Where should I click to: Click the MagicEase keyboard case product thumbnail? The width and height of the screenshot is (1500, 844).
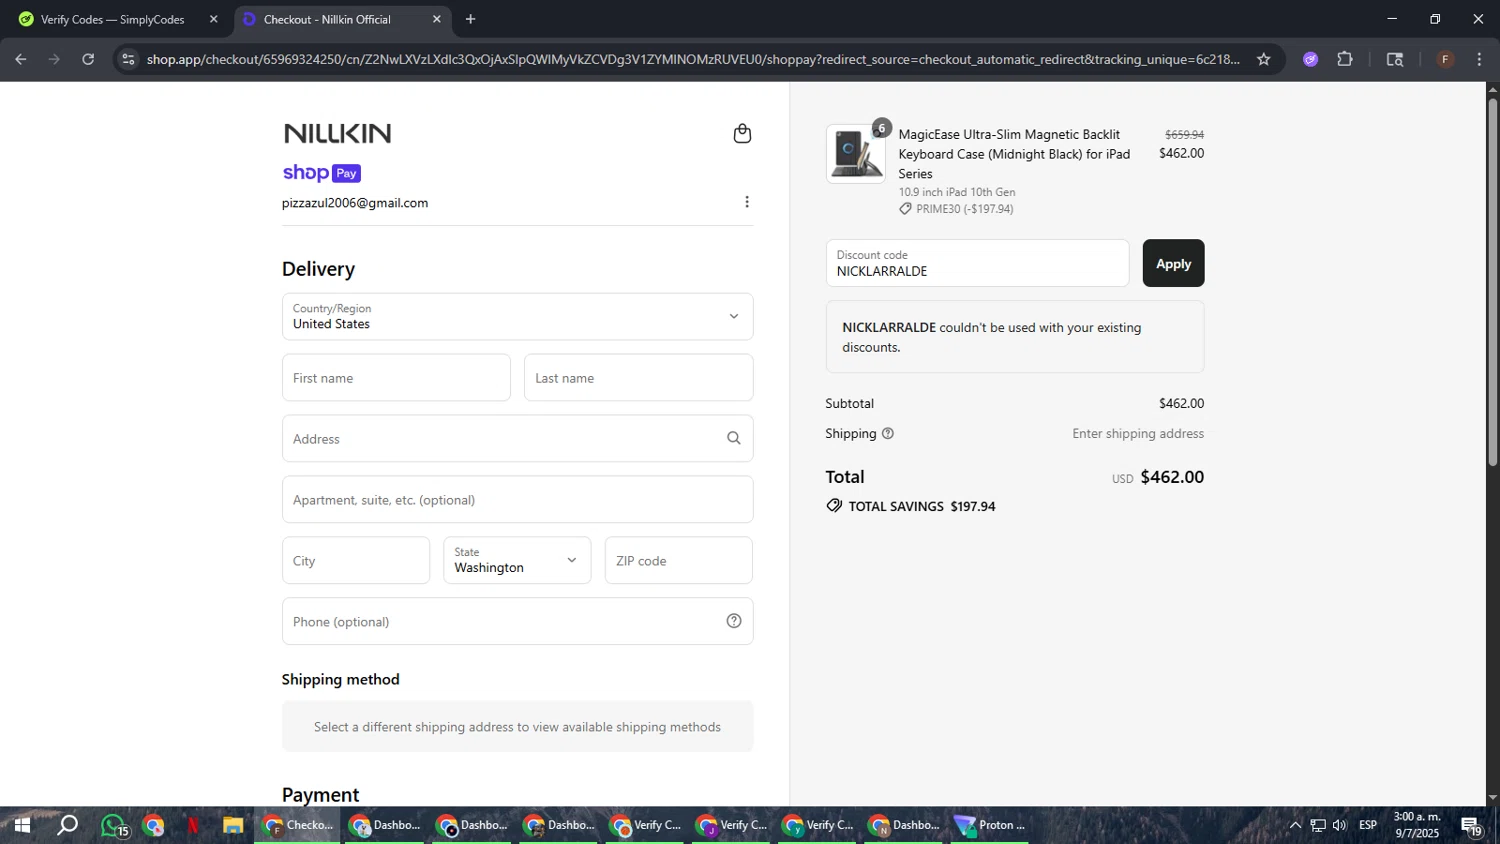[855, 154]
